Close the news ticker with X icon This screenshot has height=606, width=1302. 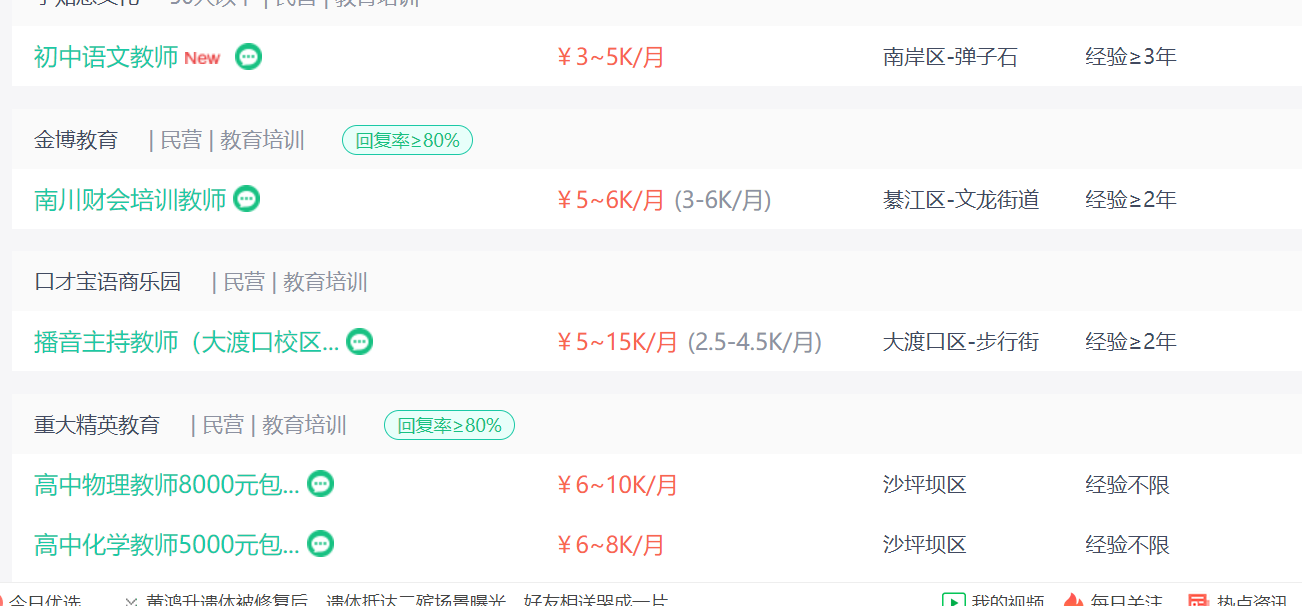pos(131,602)
